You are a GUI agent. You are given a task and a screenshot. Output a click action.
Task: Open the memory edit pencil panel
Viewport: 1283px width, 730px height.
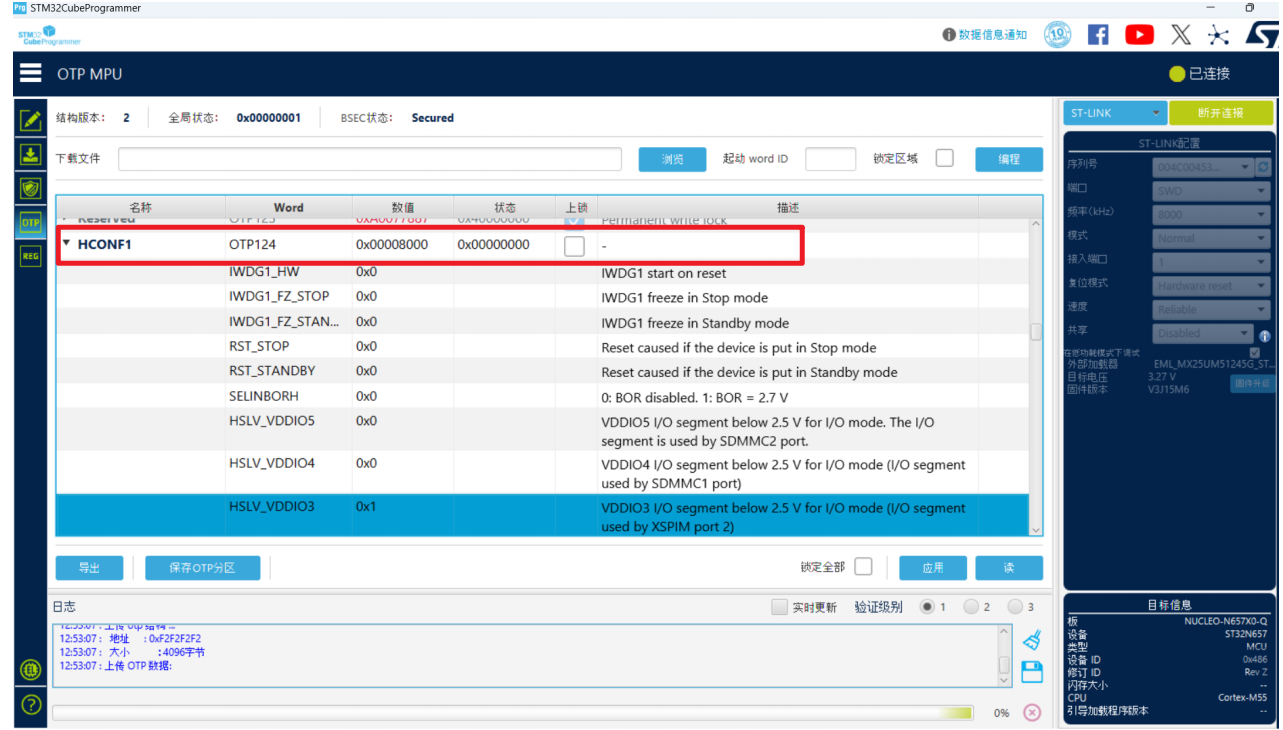click(30, 120)
